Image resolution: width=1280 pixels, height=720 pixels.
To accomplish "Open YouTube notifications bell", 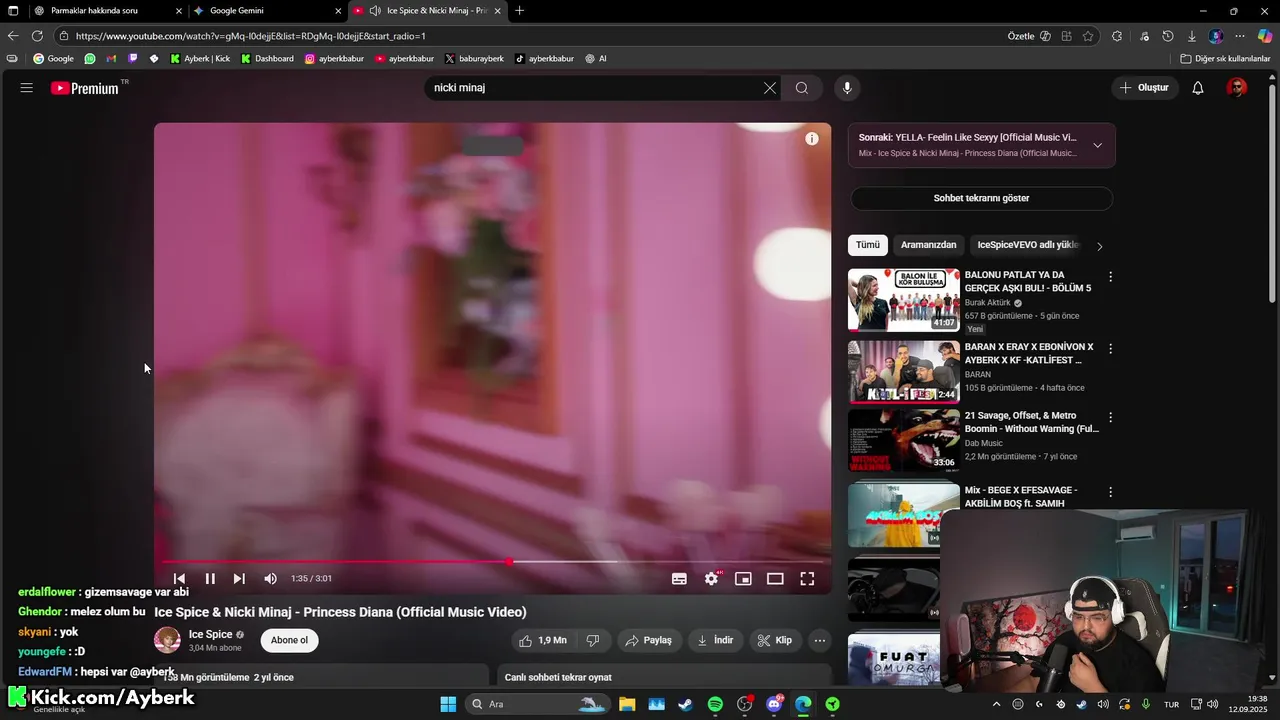I will tap(1198, 88).
